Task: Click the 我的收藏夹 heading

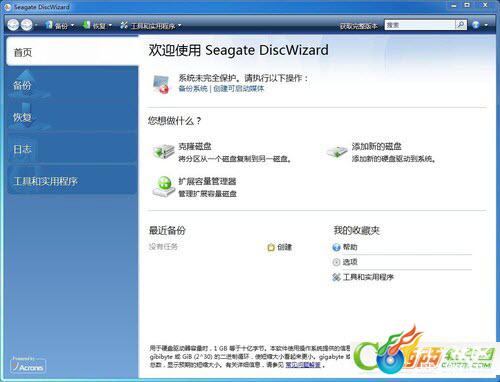Action: point(356,230)
